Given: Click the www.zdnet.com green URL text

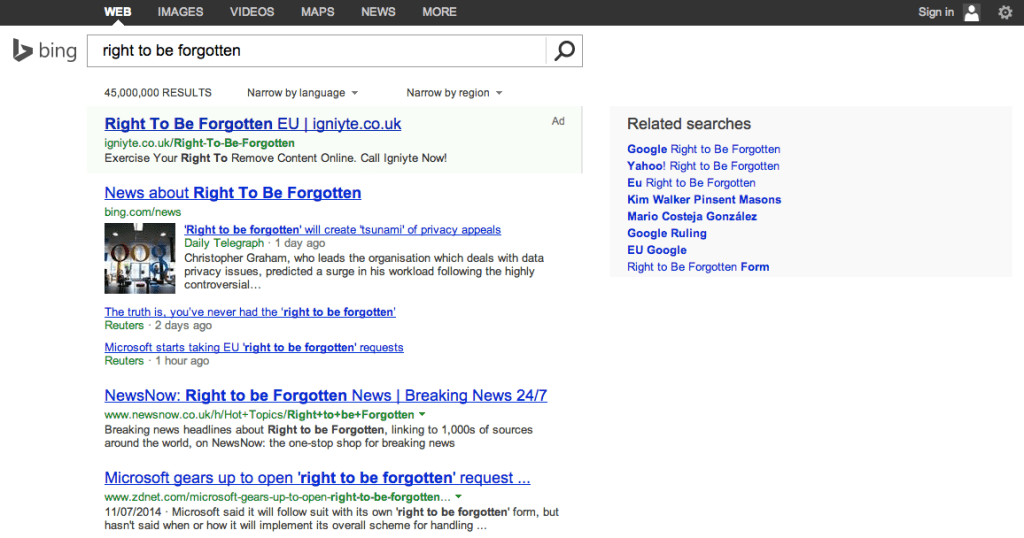Looking at the screenshot, I should click(x=278, y=497).
